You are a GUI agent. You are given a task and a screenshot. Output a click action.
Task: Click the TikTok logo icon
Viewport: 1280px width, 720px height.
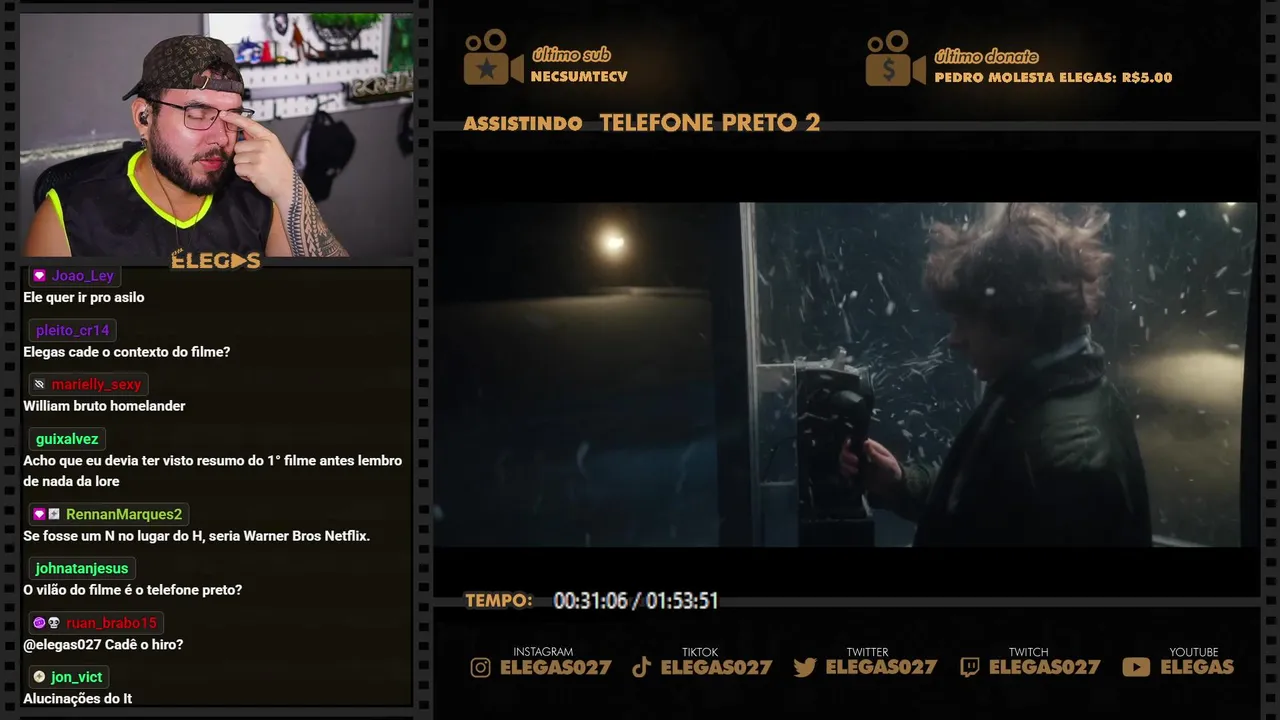(x=642, y=668)
